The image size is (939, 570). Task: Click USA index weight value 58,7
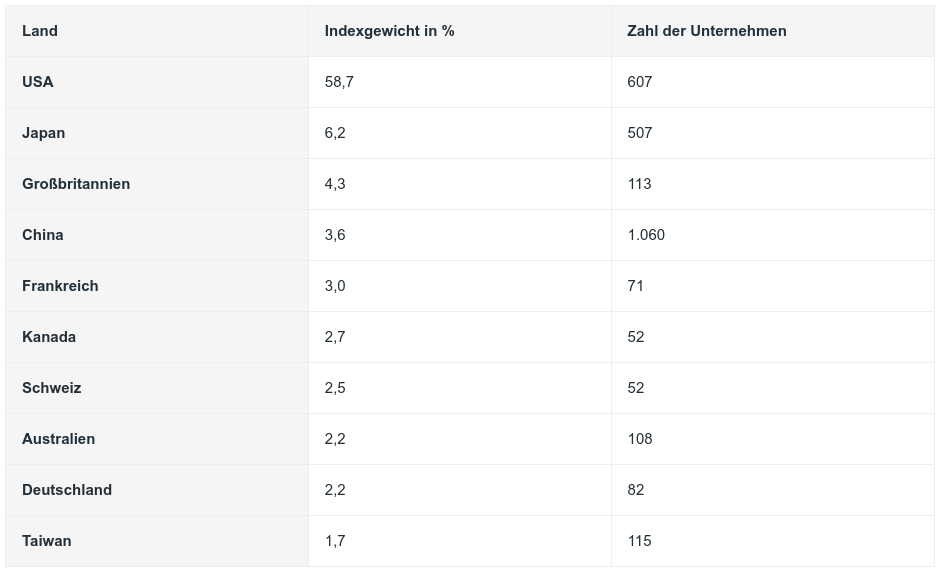pos(339,82)
